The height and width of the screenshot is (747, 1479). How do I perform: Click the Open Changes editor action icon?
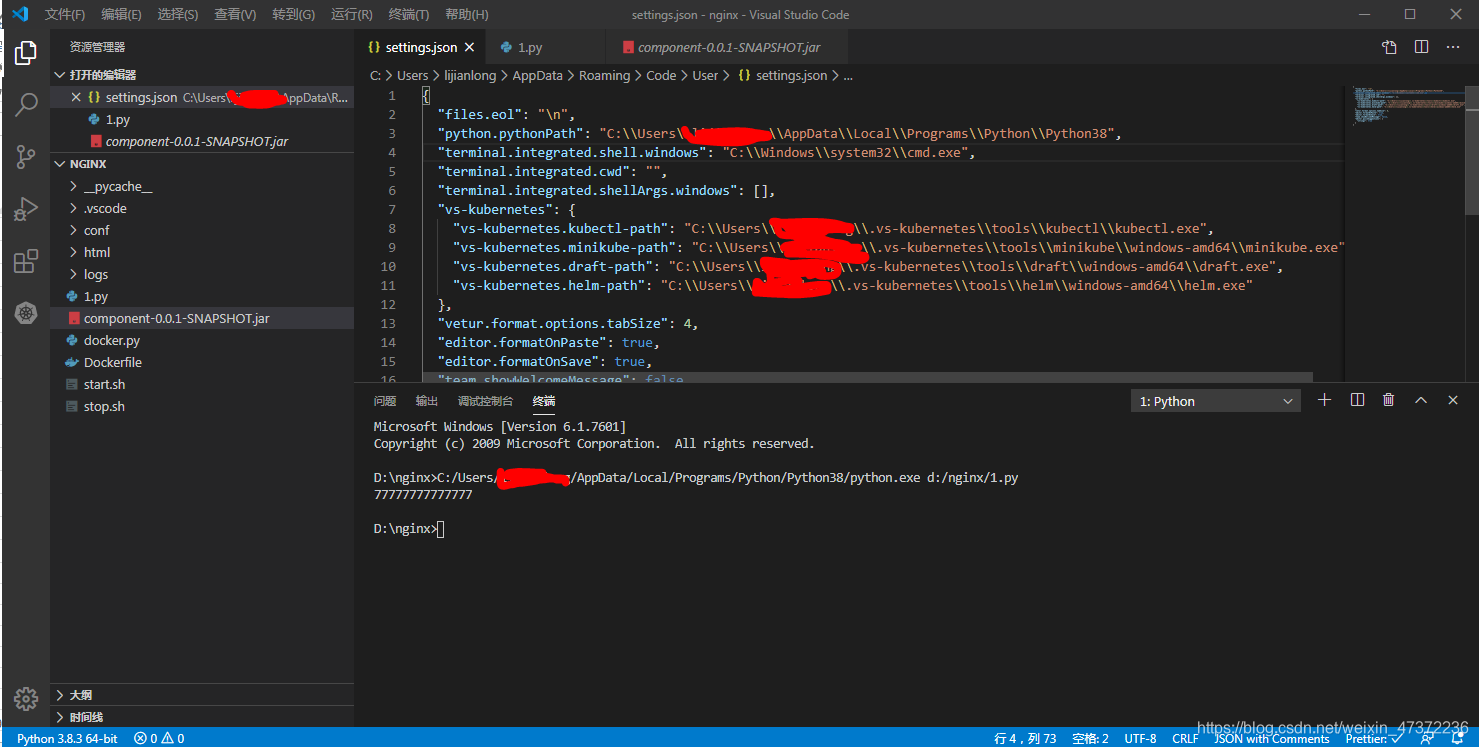pyautogui.click(x=1389, y=47)
